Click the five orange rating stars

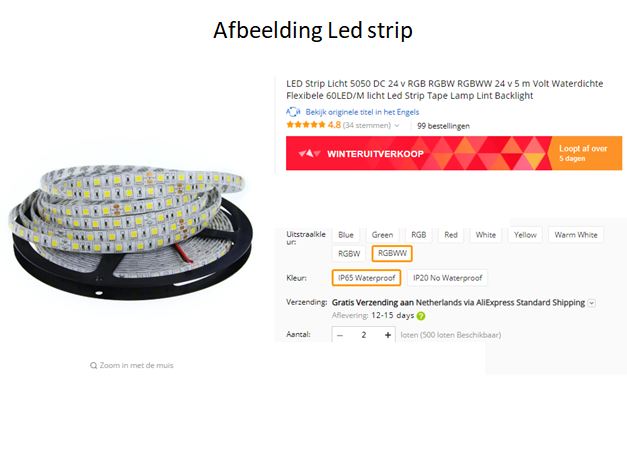[x=306, y=125]
